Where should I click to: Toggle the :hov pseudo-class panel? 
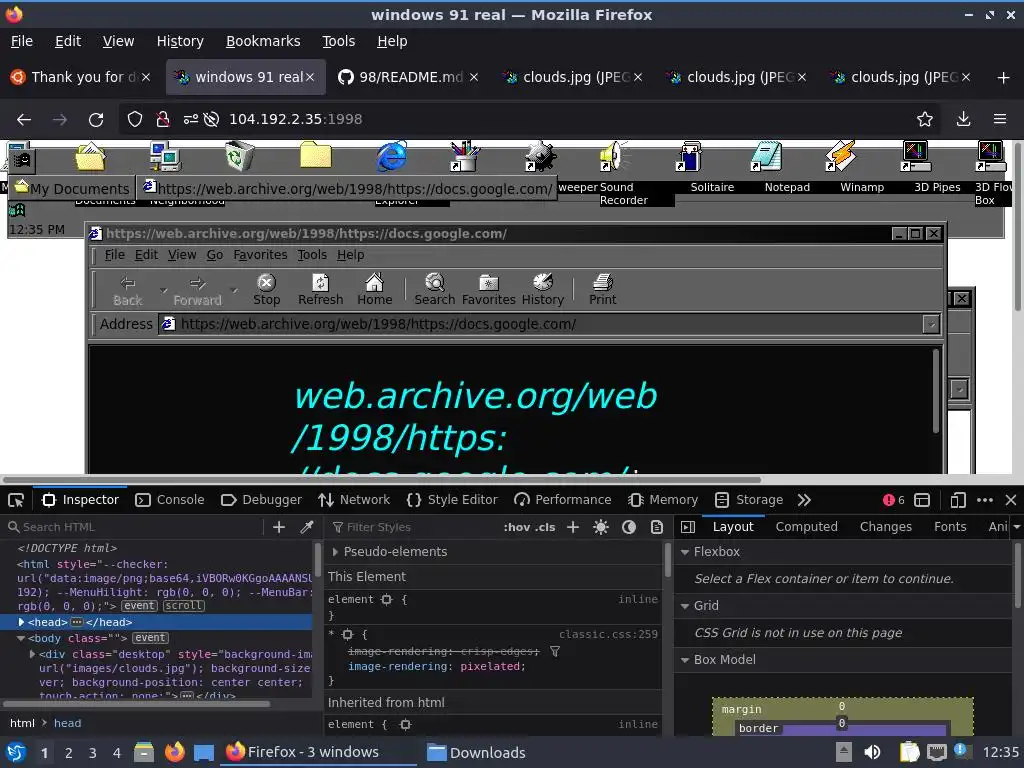tap(517, 527)
